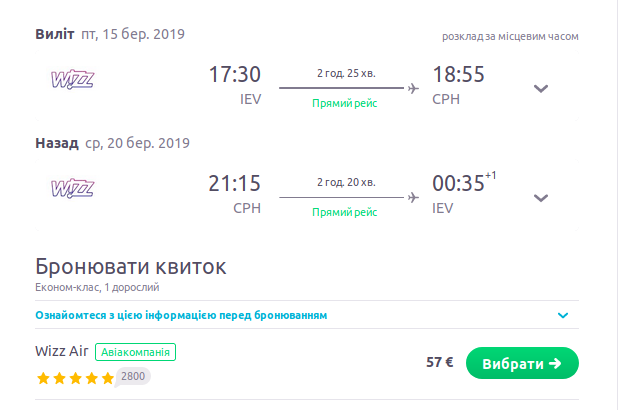Expand the return flight details chevron

click(541, 197)
